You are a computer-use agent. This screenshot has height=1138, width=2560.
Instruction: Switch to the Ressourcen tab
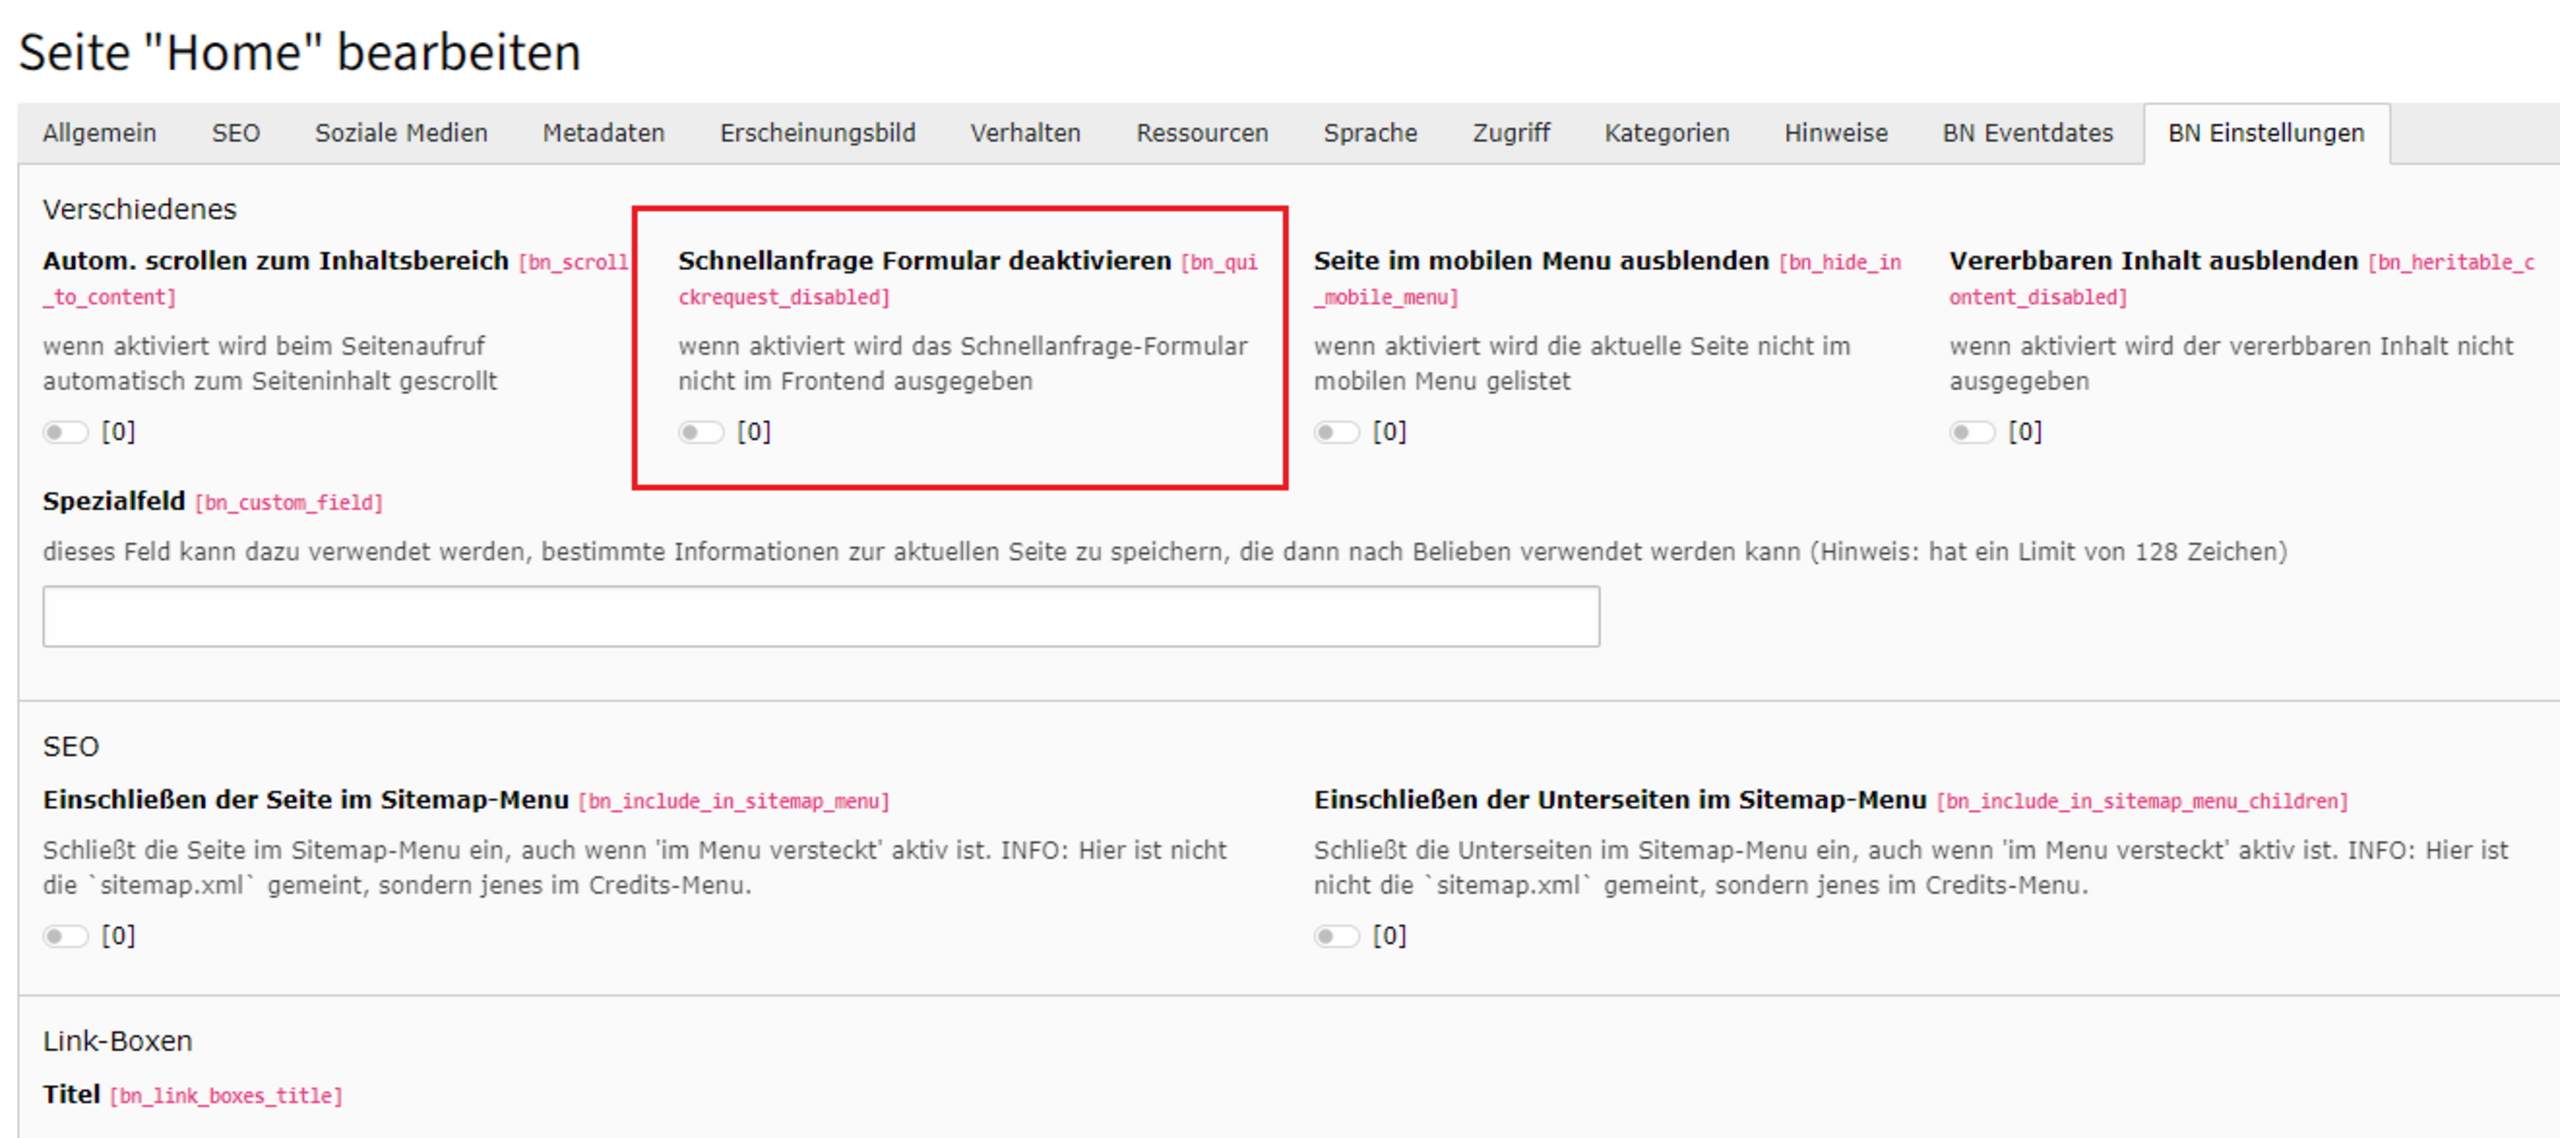point(1202,133)
